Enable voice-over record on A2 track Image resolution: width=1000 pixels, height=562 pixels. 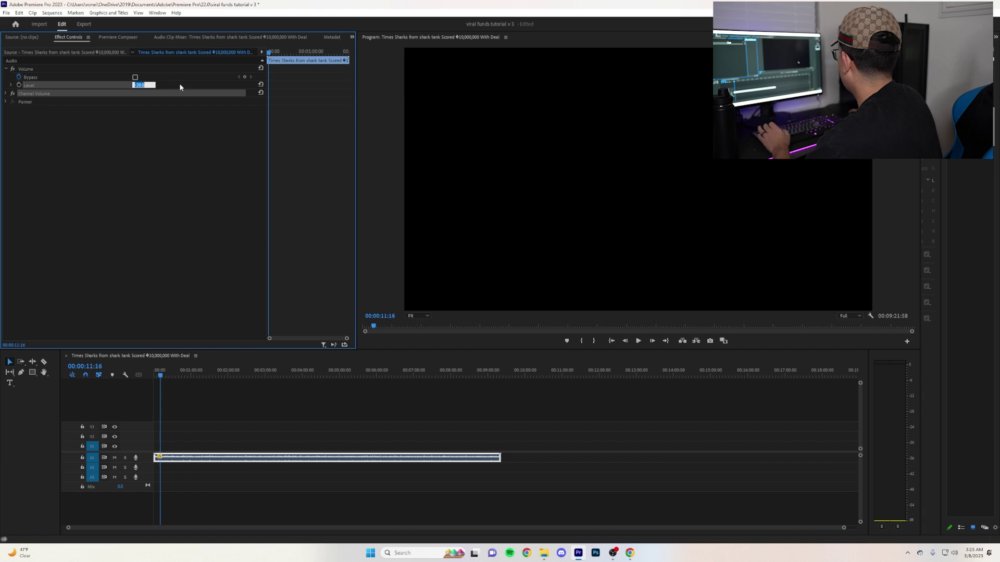pos(135,468)
